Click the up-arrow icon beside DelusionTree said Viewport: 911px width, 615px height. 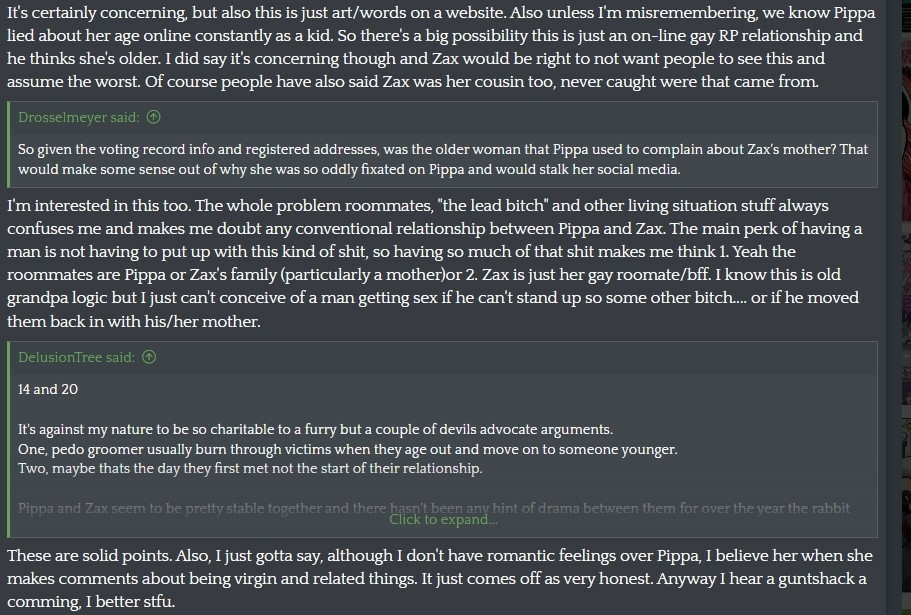pyautogui.click(x=149, y=357)
